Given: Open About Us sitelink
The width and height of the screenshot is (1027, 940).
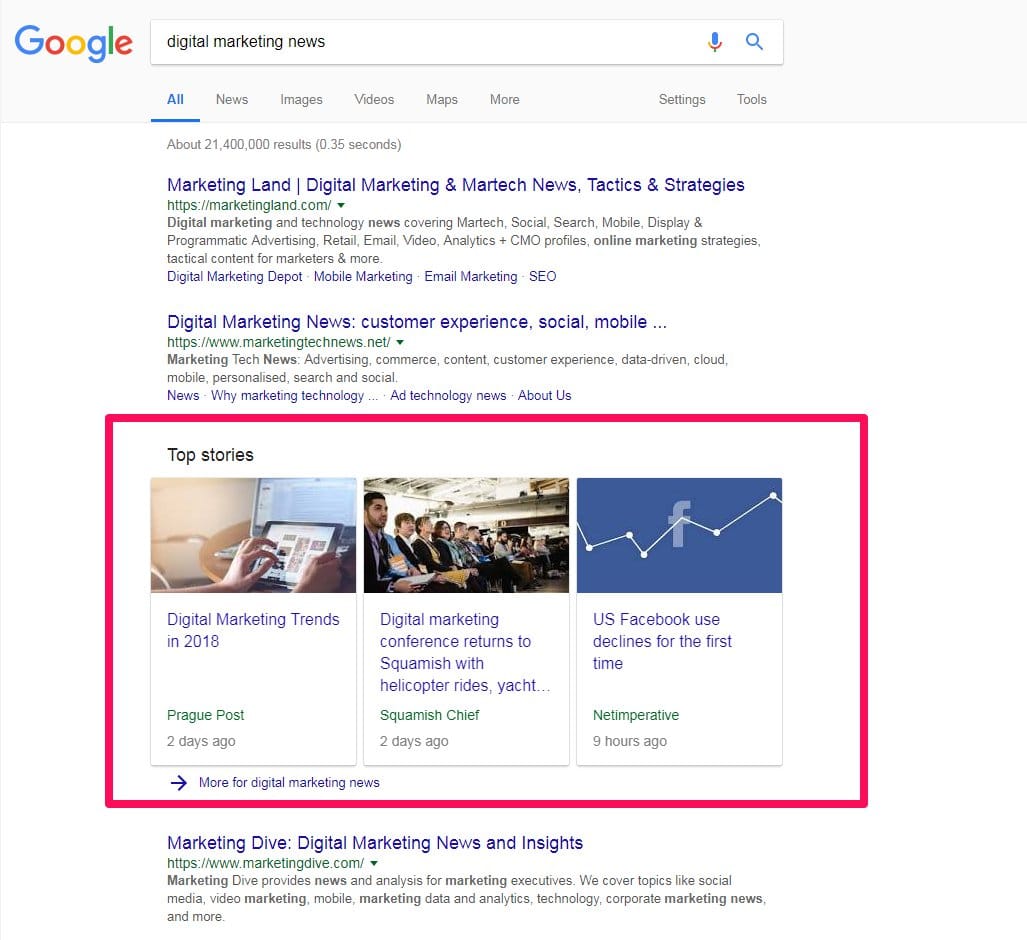Looking at the screenshot, I should (x=544, y=396).
